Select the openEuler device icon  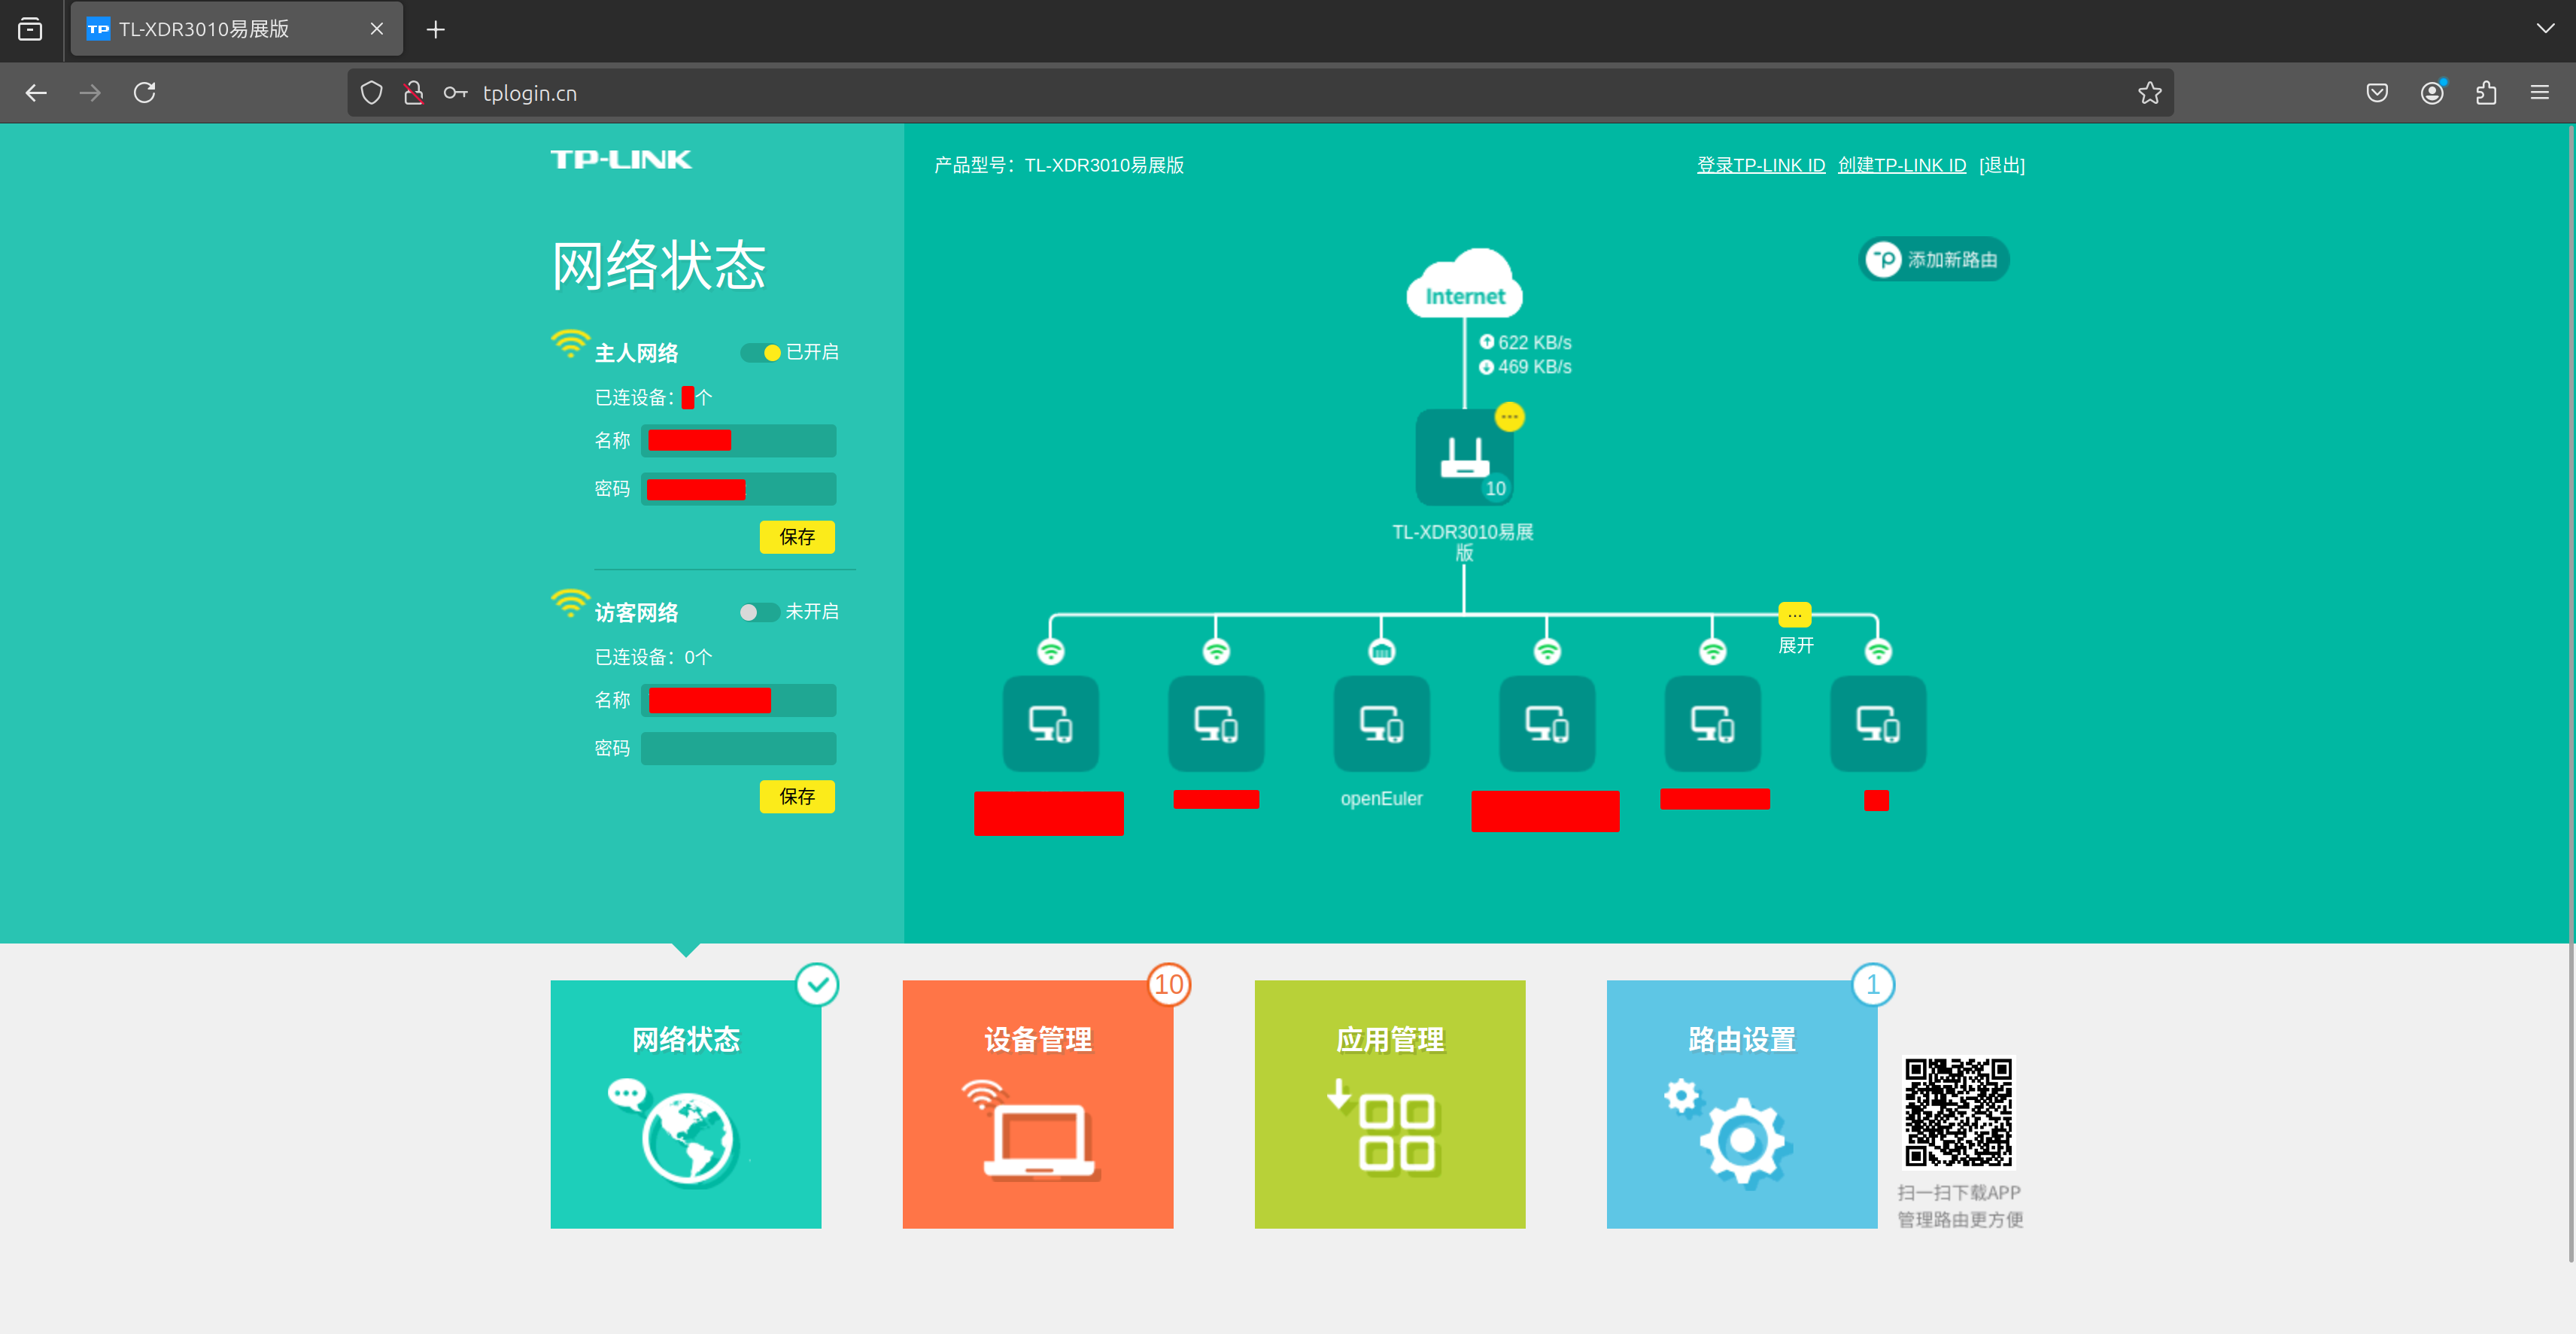[x=1381, y=723]
